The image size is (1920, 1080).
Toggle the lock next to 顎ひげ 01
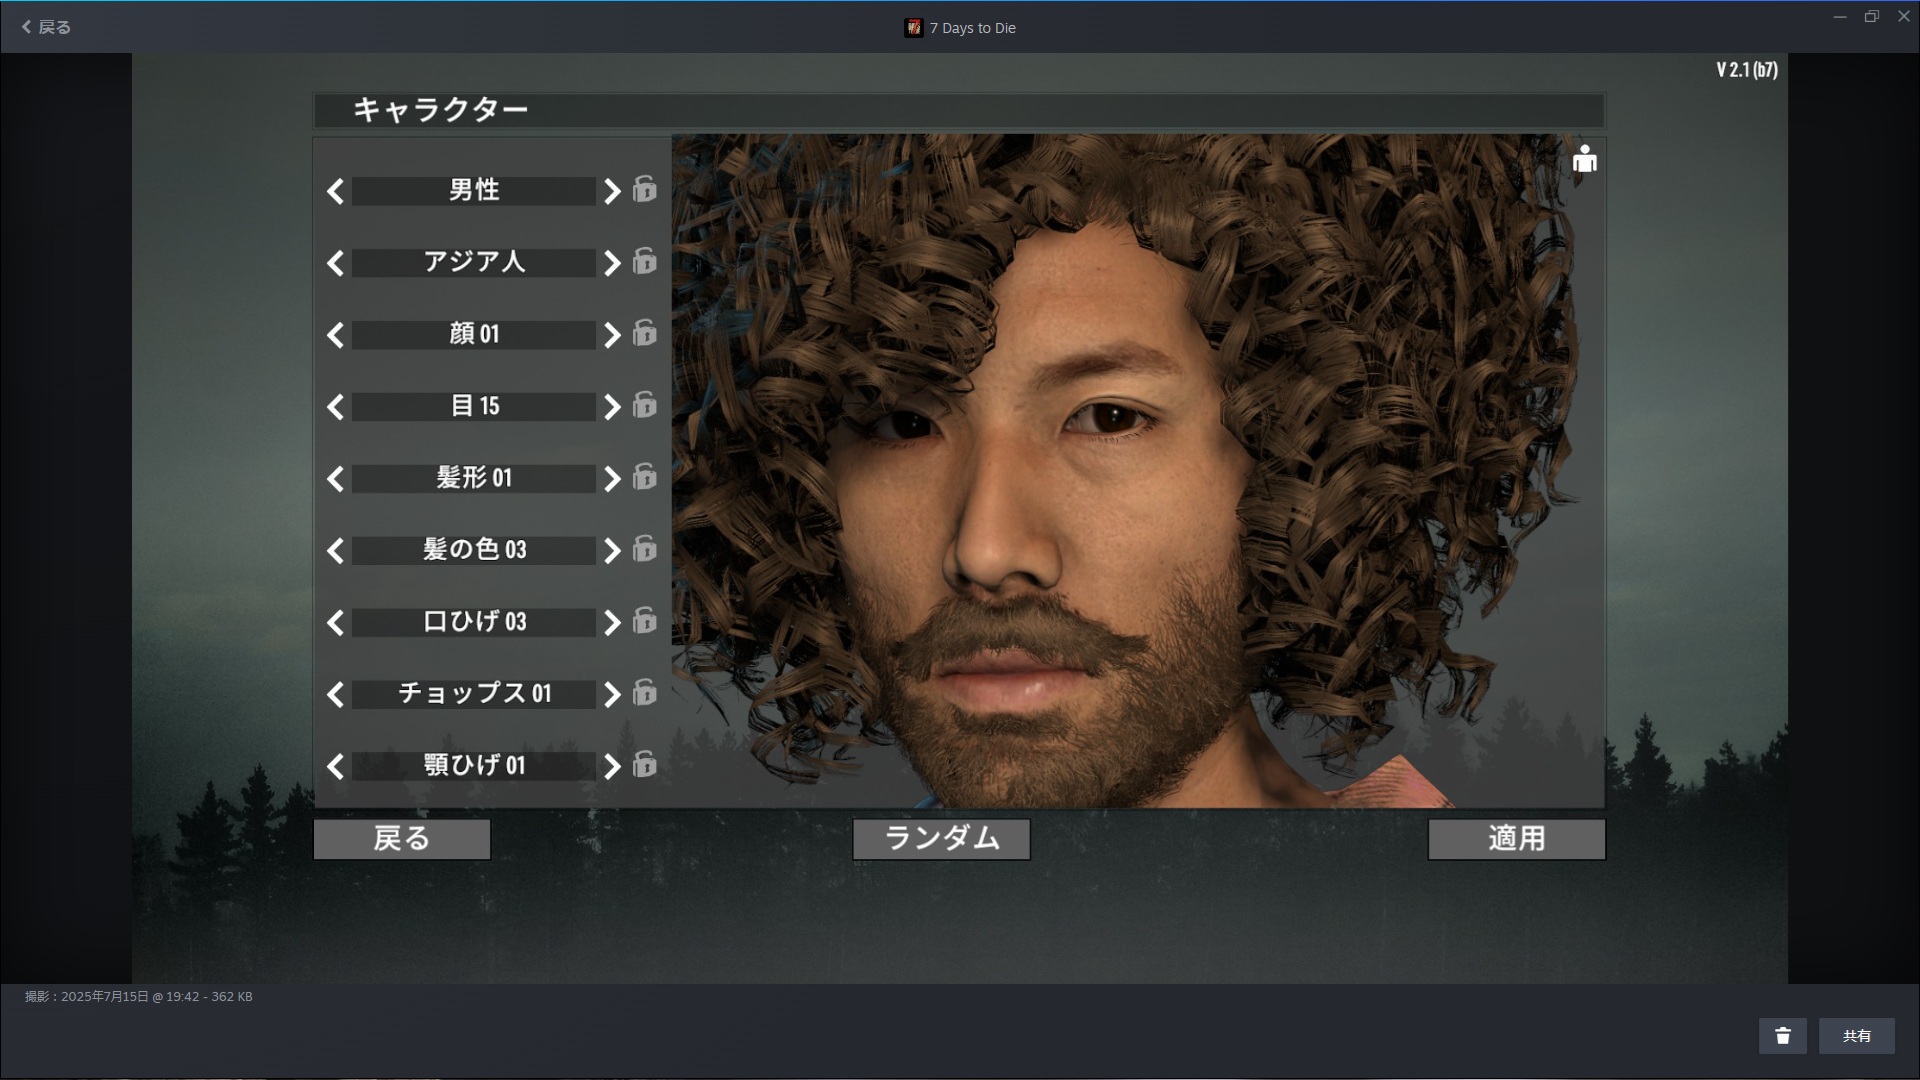pyautogui.click(x=645, y=765)
